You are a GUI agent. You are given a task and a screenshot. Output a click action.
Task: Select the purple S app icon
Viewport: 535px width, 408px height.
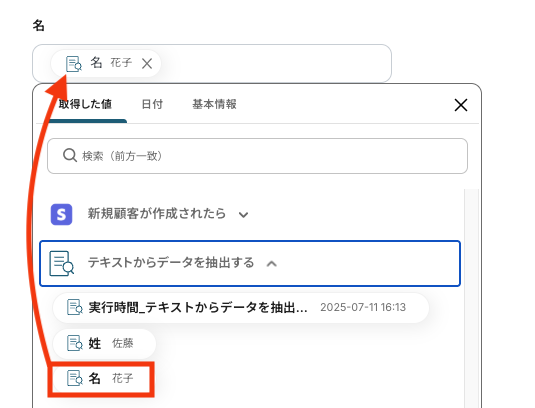pyautogui.click(x=61, y=214)
